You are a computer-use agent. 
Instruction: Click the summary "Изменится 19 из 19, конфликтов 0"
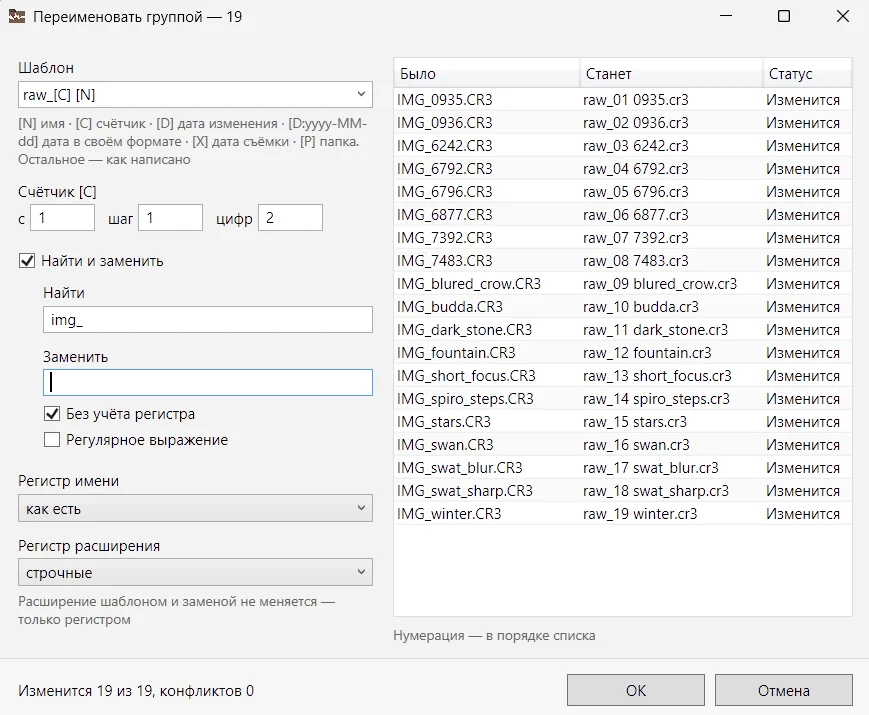coord(136,691)
